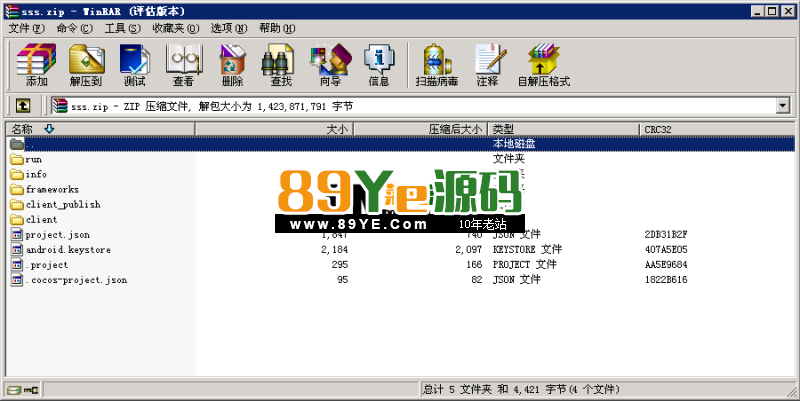Open the Favorites (收藏夹) menu
800x401 pixels.
(176, 29)
